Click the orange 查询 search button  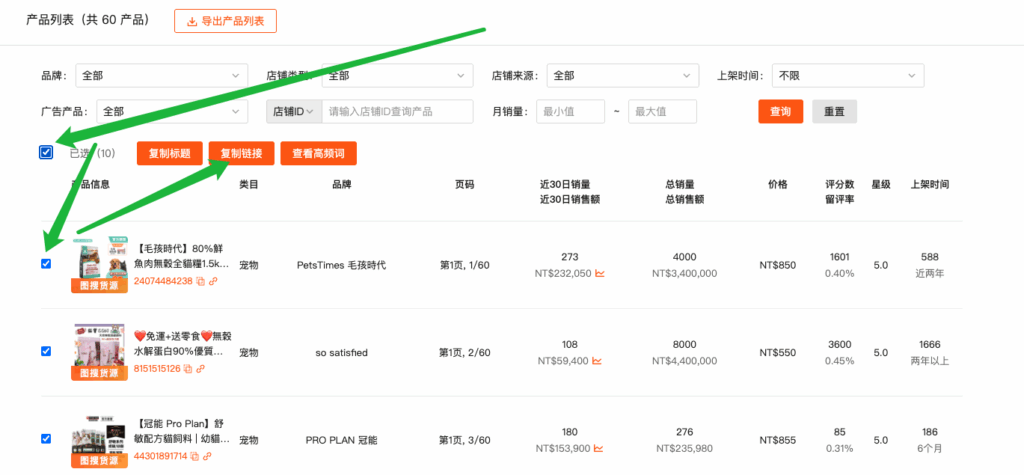(780, 112)
